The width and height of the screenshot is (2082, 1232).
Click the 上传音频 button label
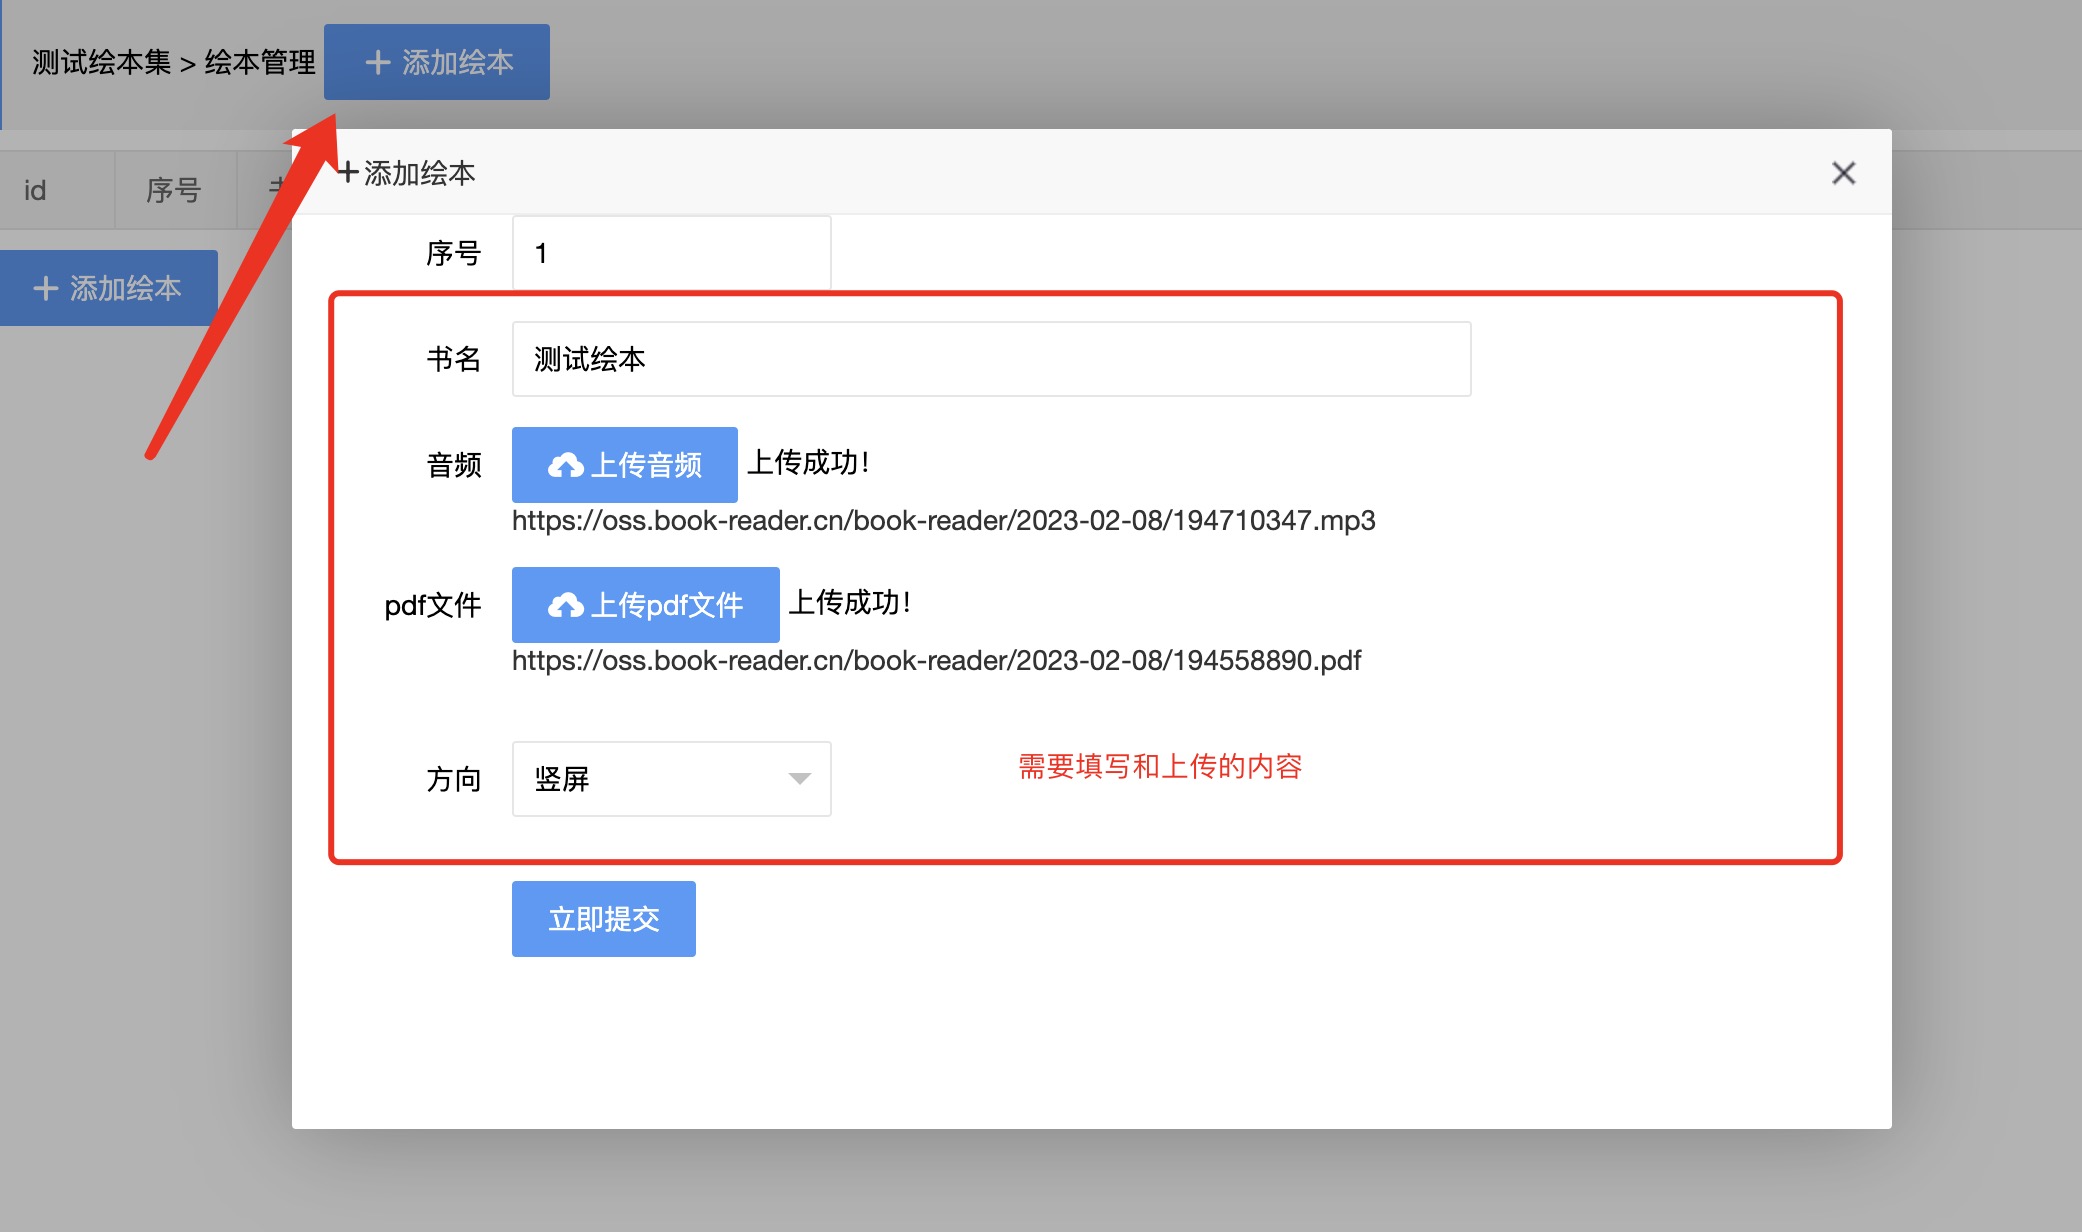coord(646,465)
